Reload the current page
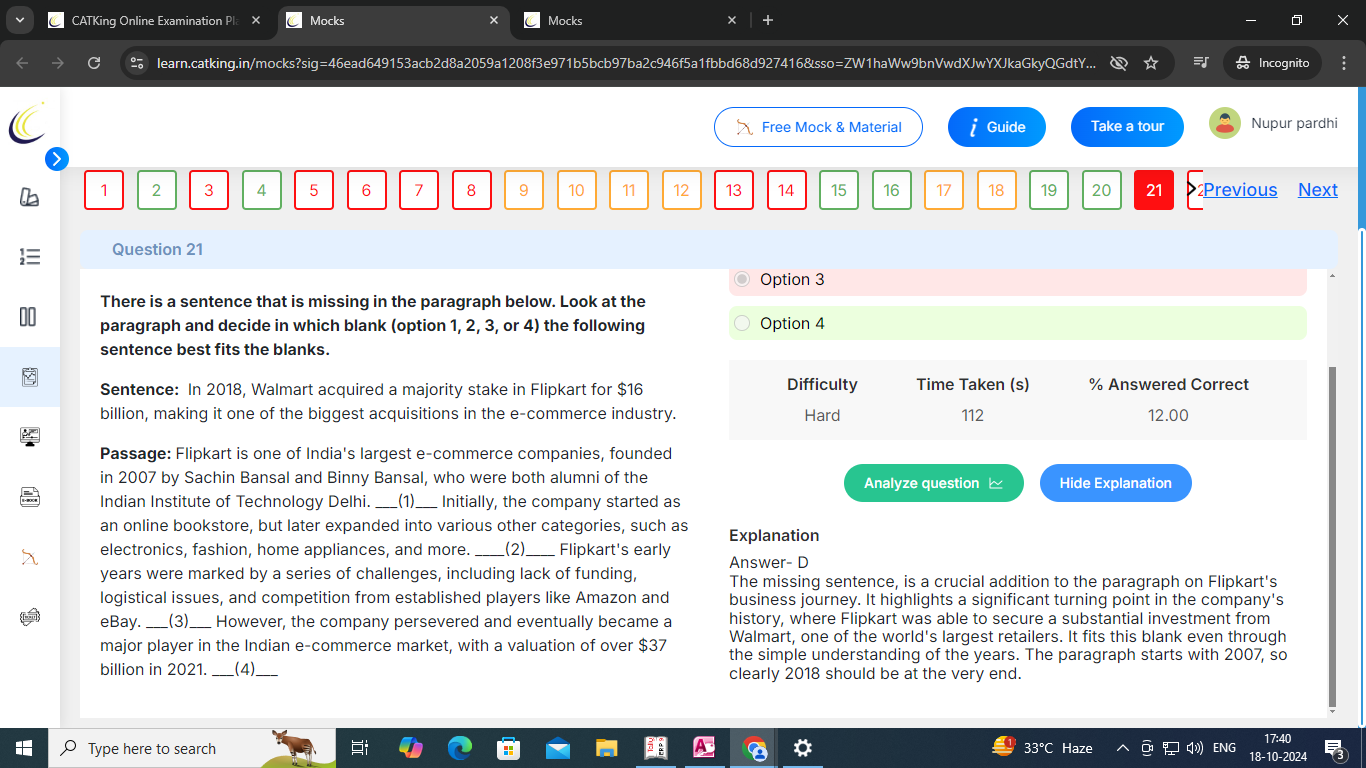The width and height of the screenshot is (1366, 768). pos(94,63)
